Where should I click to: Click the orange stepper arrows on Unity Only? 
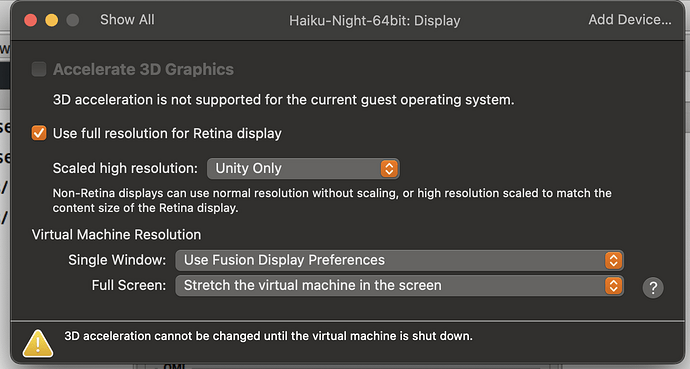tap(389, 168)
